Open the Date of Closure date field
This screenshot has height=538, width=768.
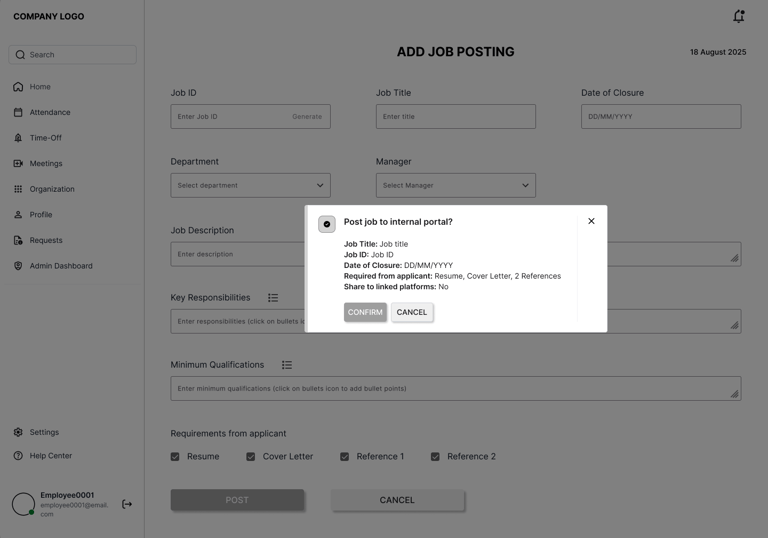[661, 116]
